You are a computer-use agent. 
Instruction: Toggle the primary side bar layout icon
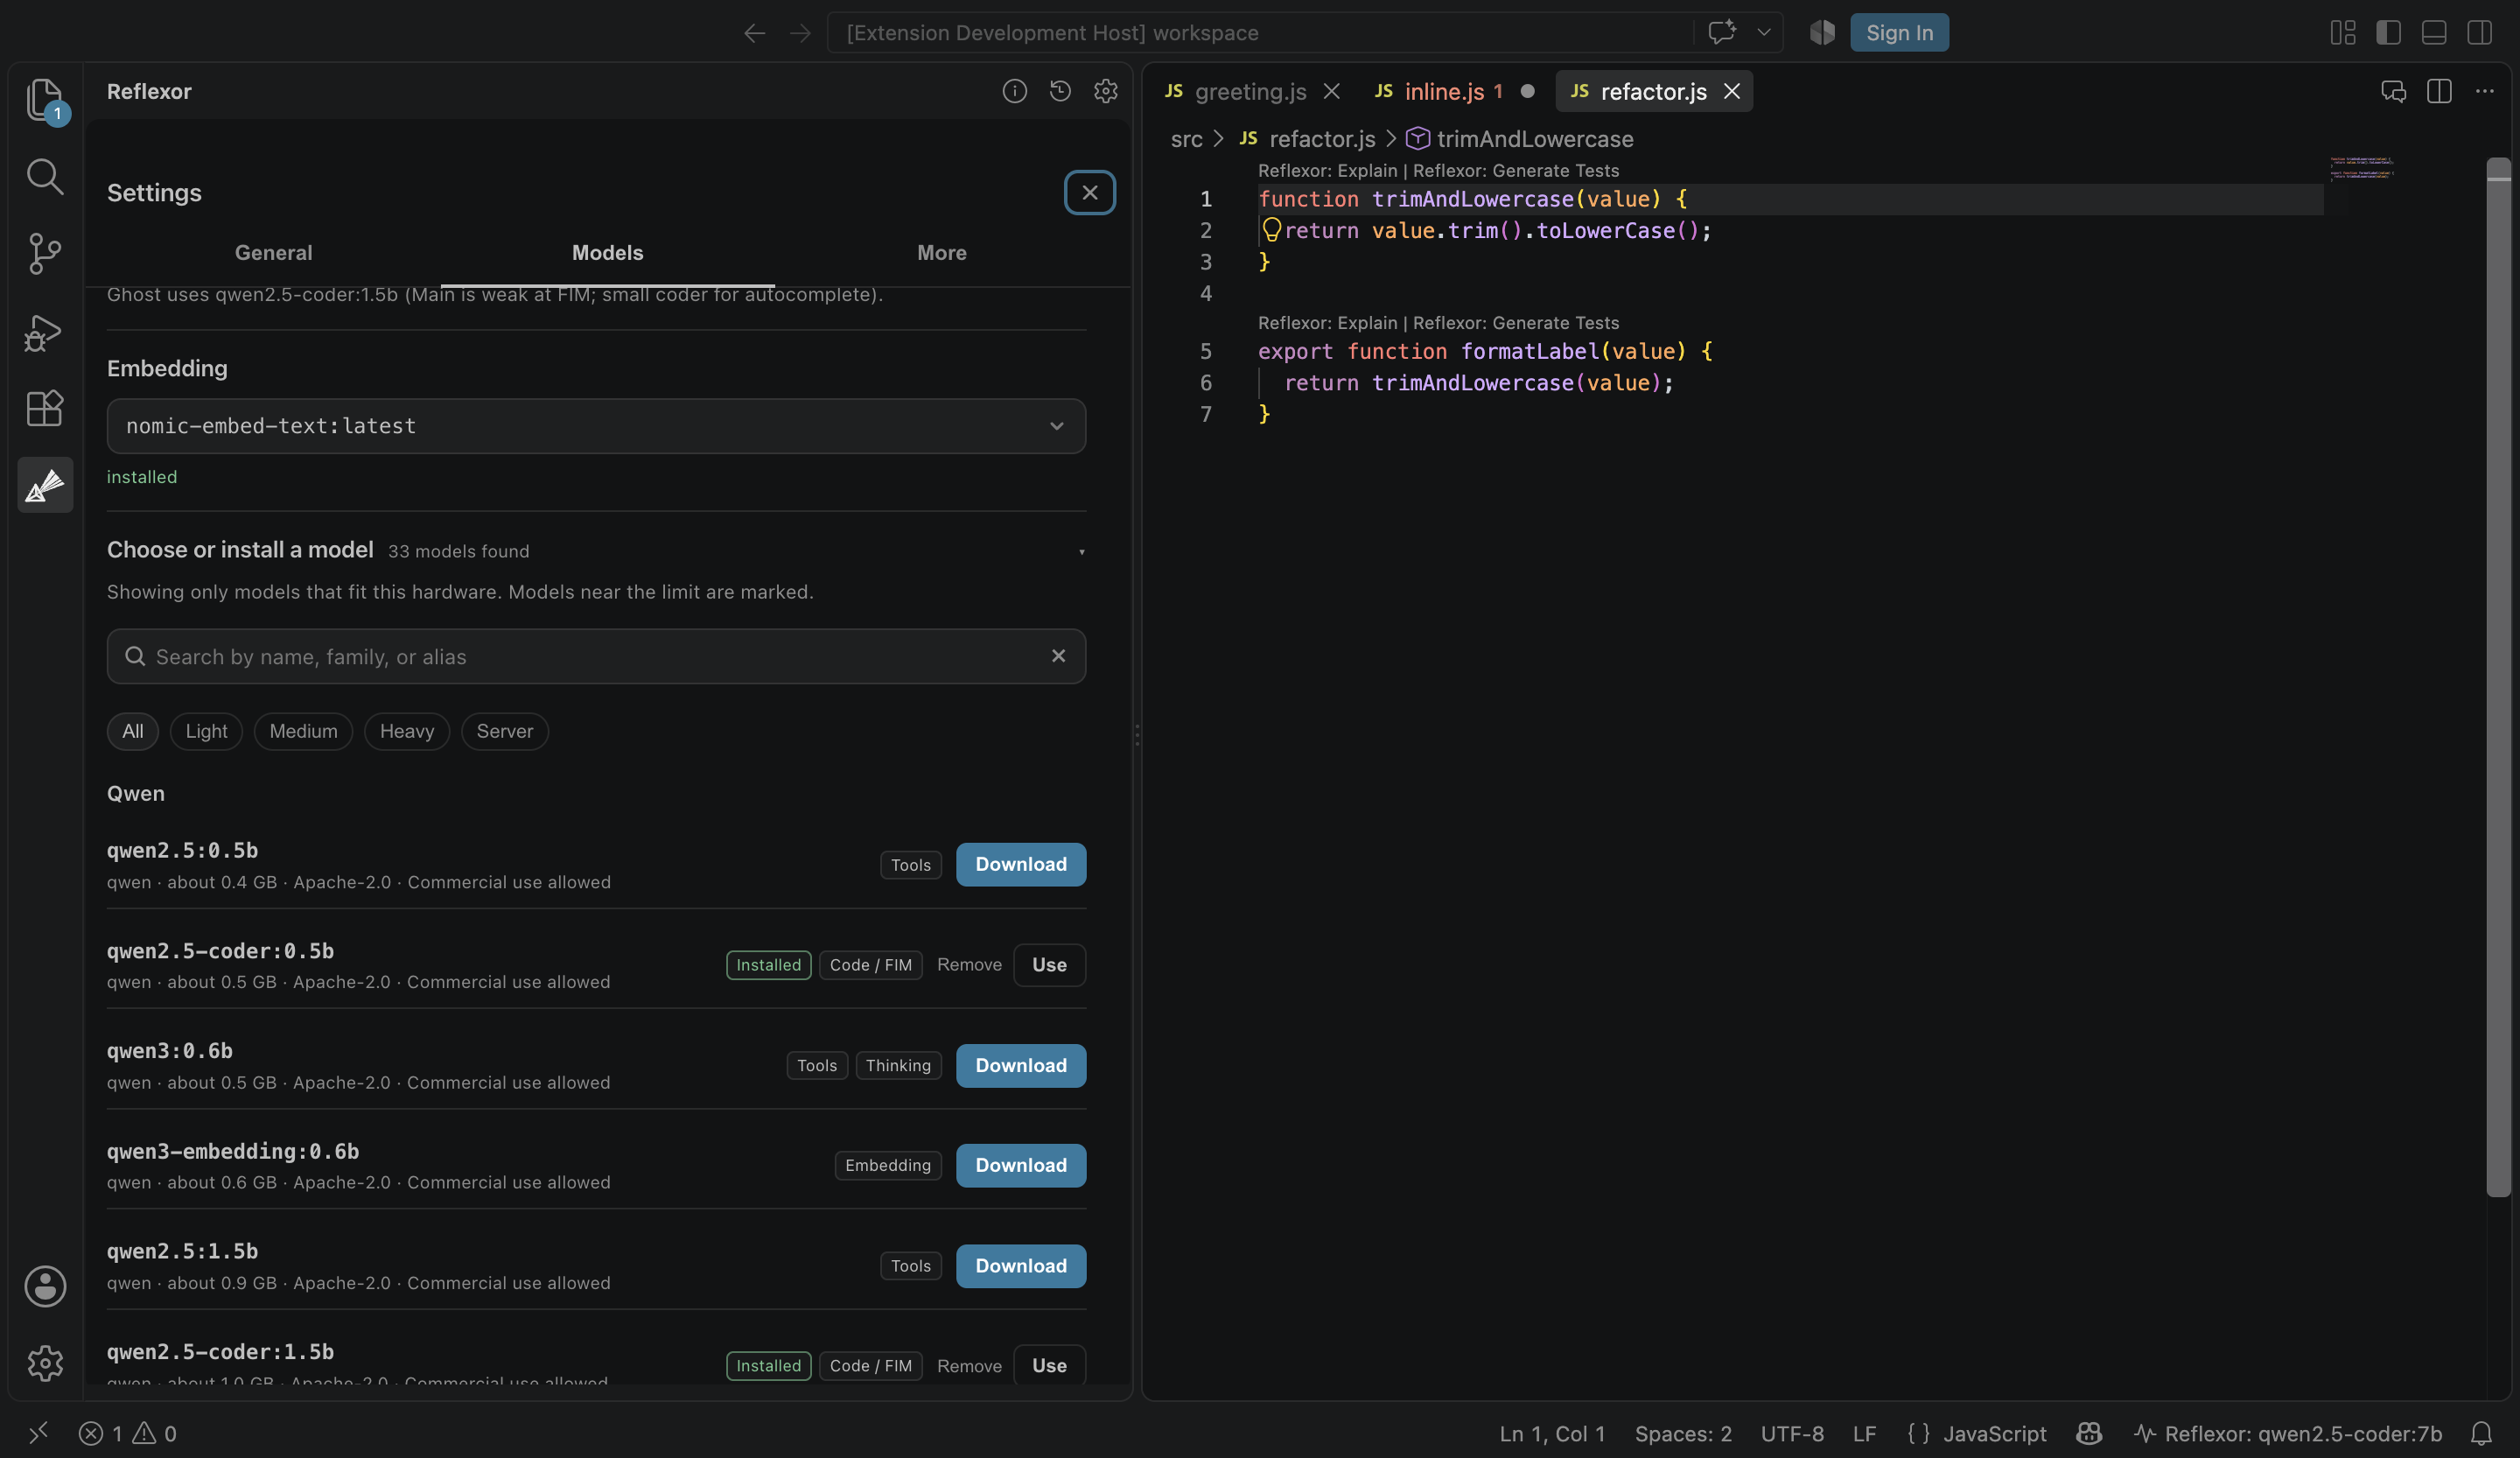click(2388, 33)
